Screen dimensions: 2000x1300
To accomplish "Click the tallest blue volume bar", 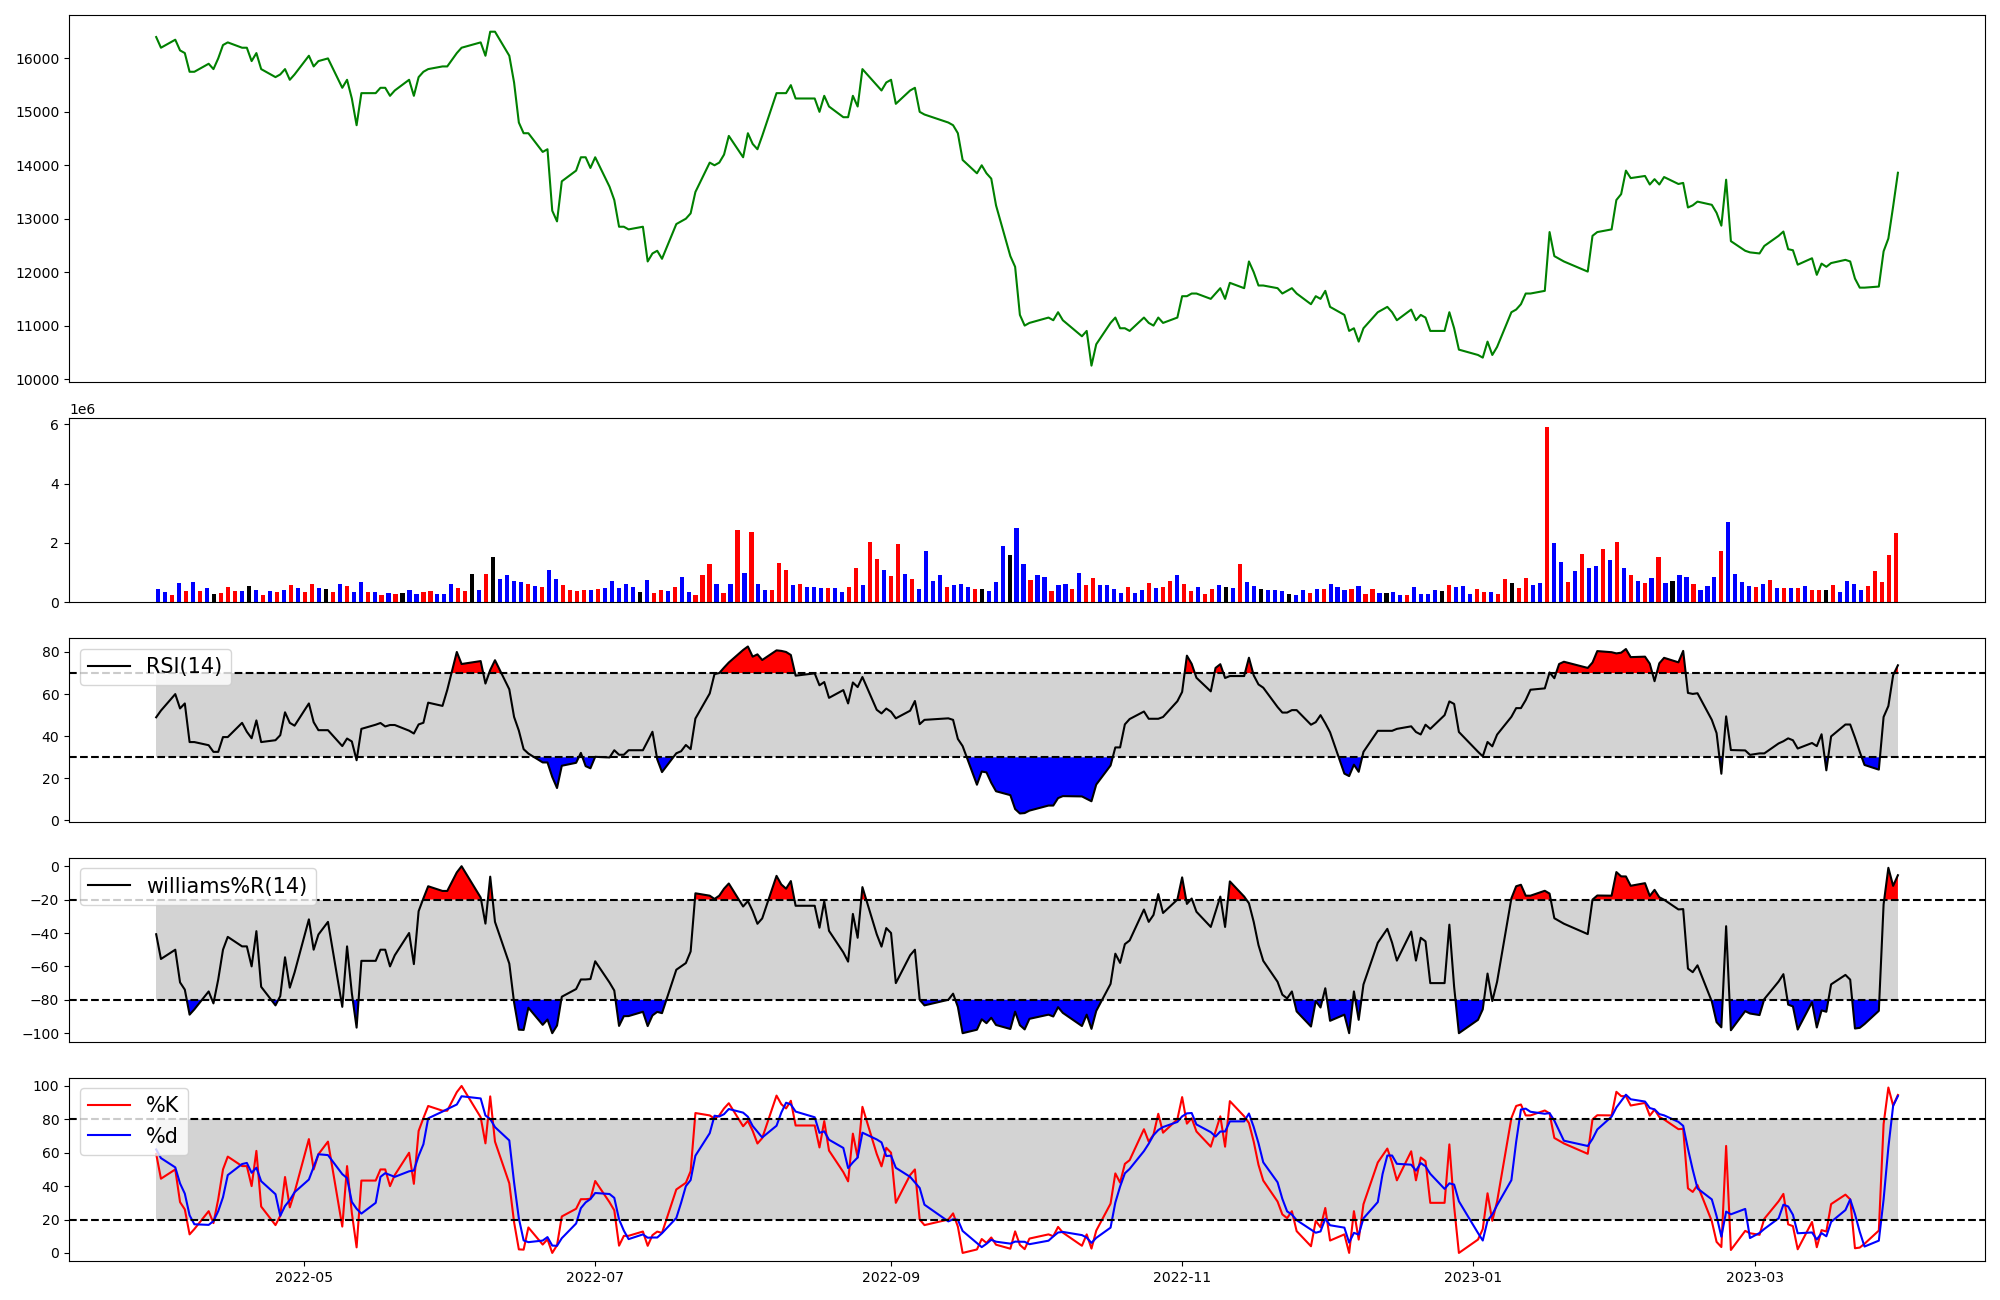I will click(x=1727, y=562).
